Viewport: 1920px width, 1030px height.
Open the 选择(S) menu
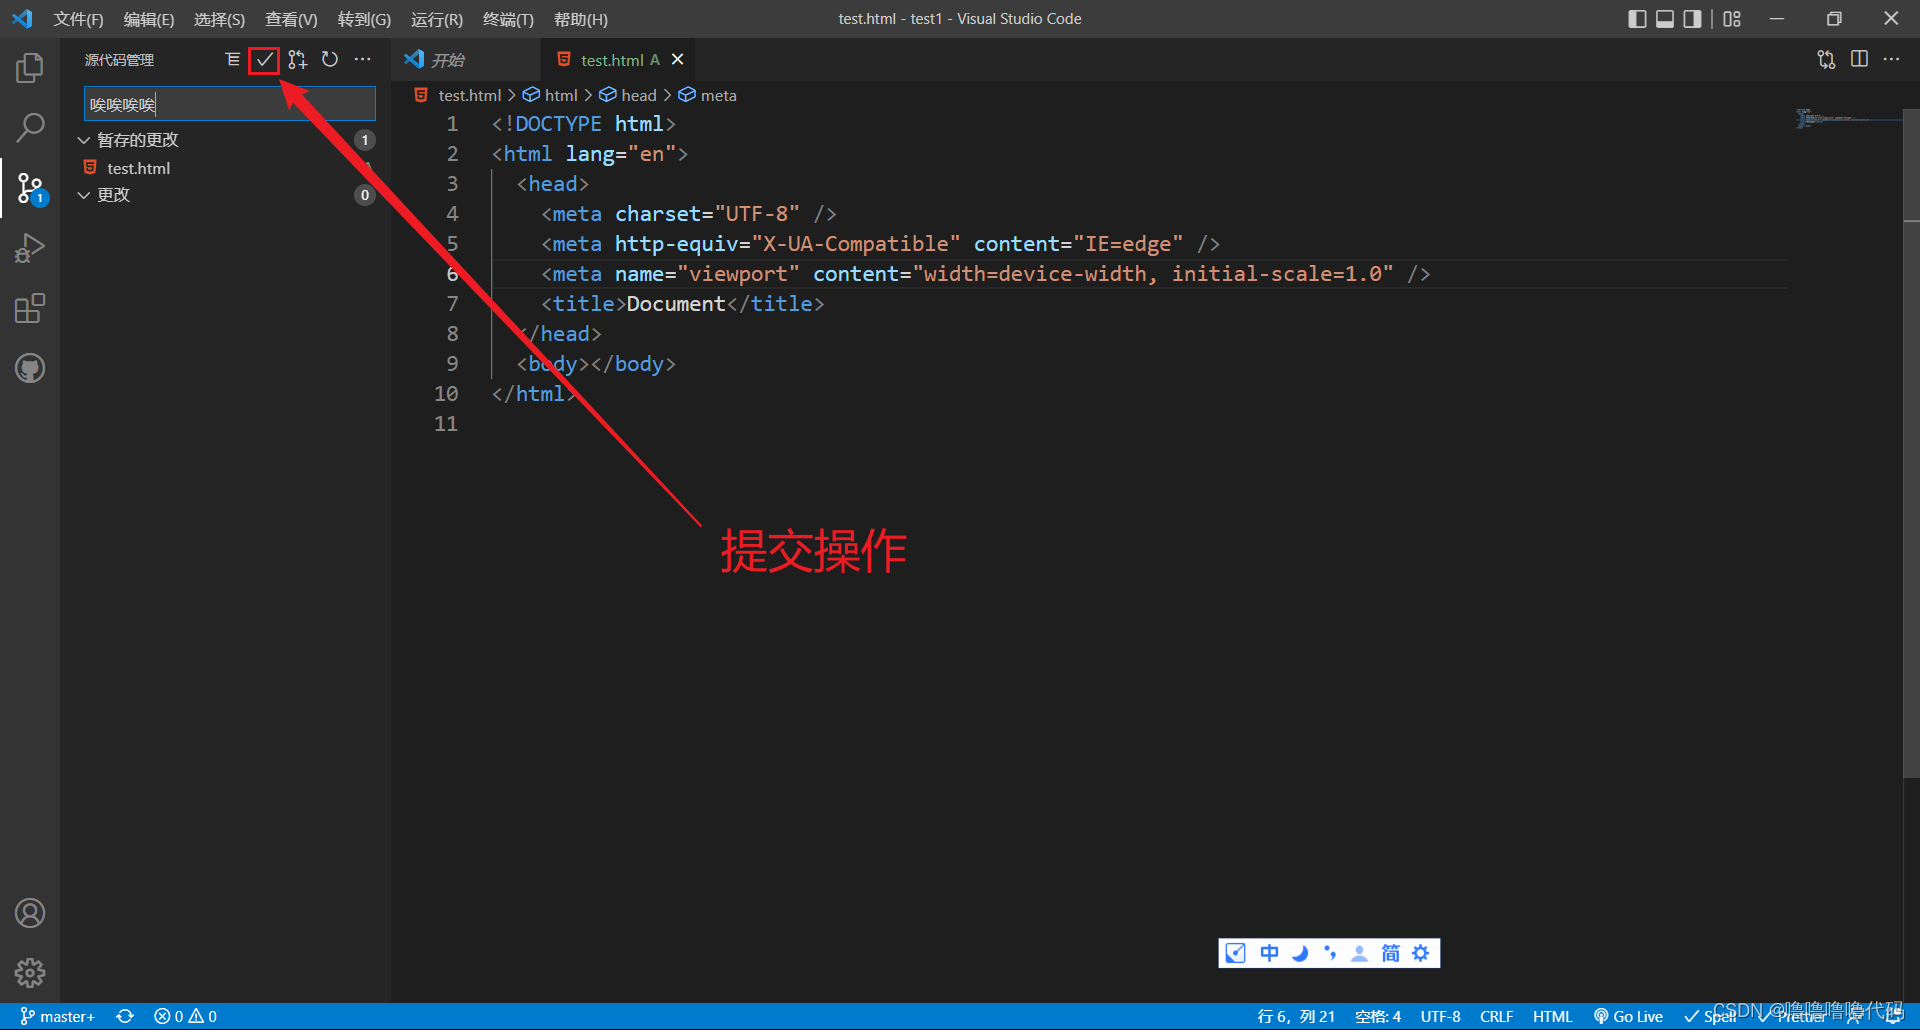click(219, 19)
